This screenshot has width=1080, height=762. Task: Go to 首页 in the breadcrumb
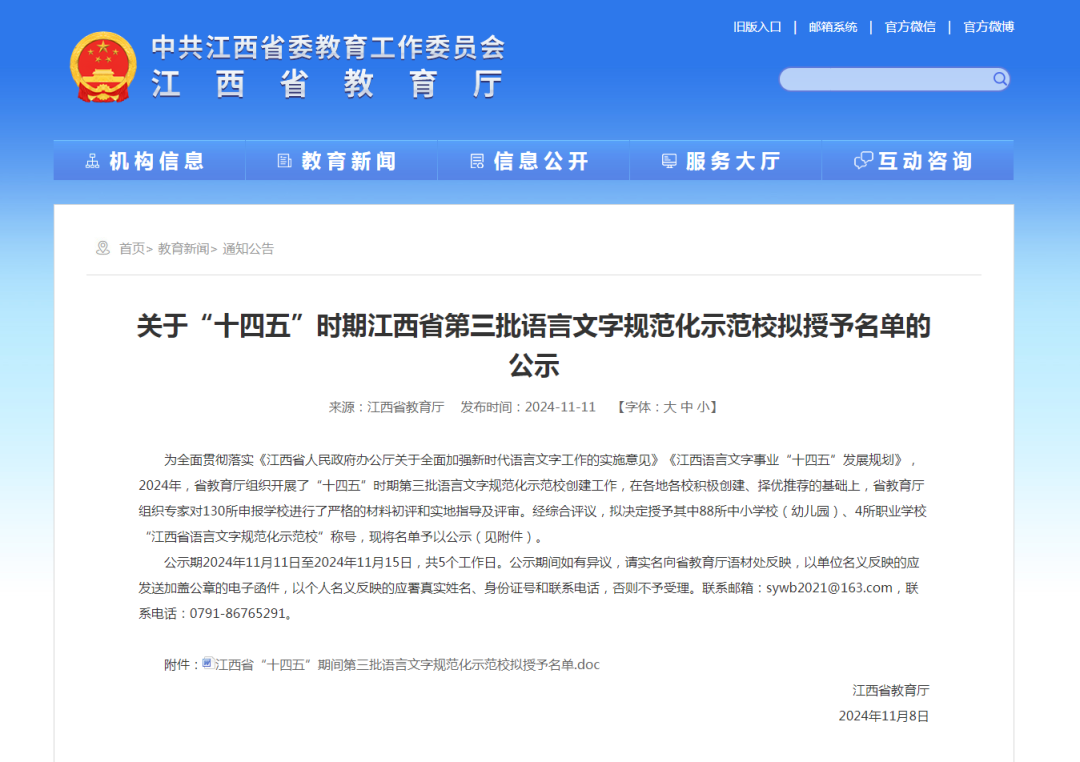132,249
